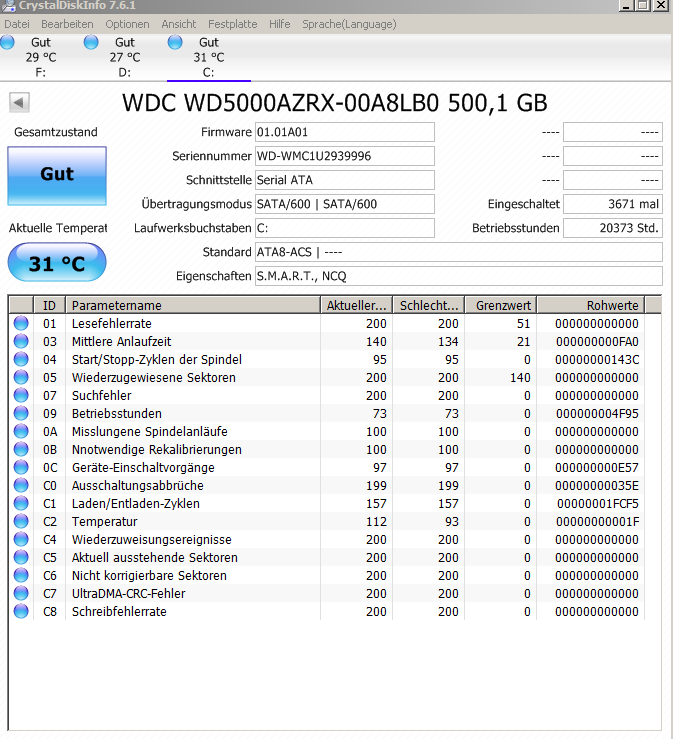Click status orb of Mittlere Anlaufzeit row
Screen dimensions: 673x739
click(x=21, y=341)
